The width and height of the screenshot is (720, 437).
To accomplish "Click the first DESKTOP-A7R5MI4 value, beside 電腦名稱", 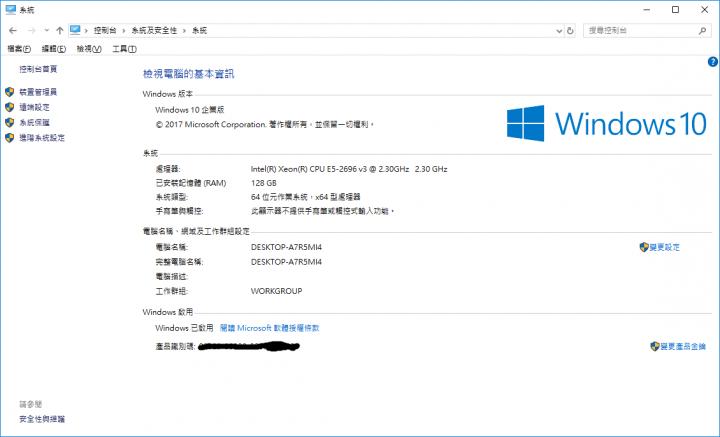I will [286, 247].
